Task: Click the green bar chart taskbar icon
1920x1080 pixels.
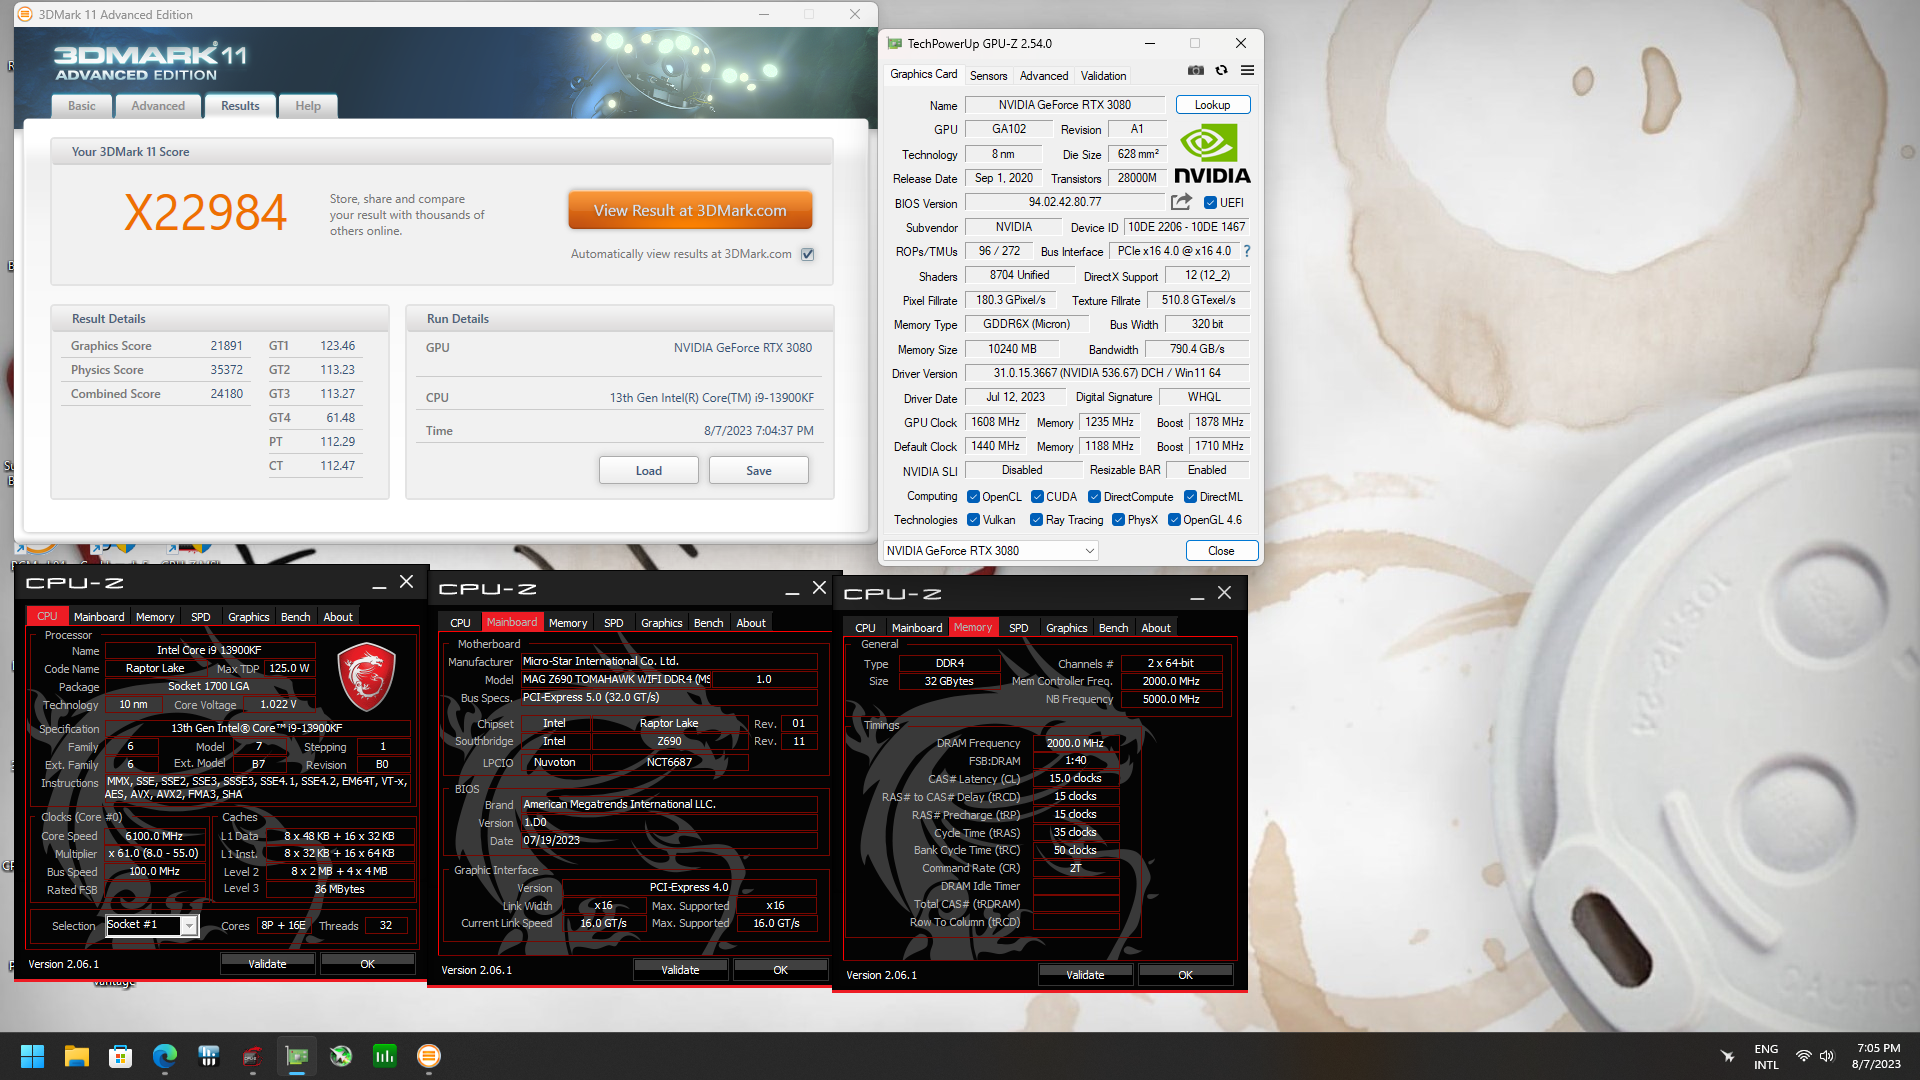Action: 385,1056
